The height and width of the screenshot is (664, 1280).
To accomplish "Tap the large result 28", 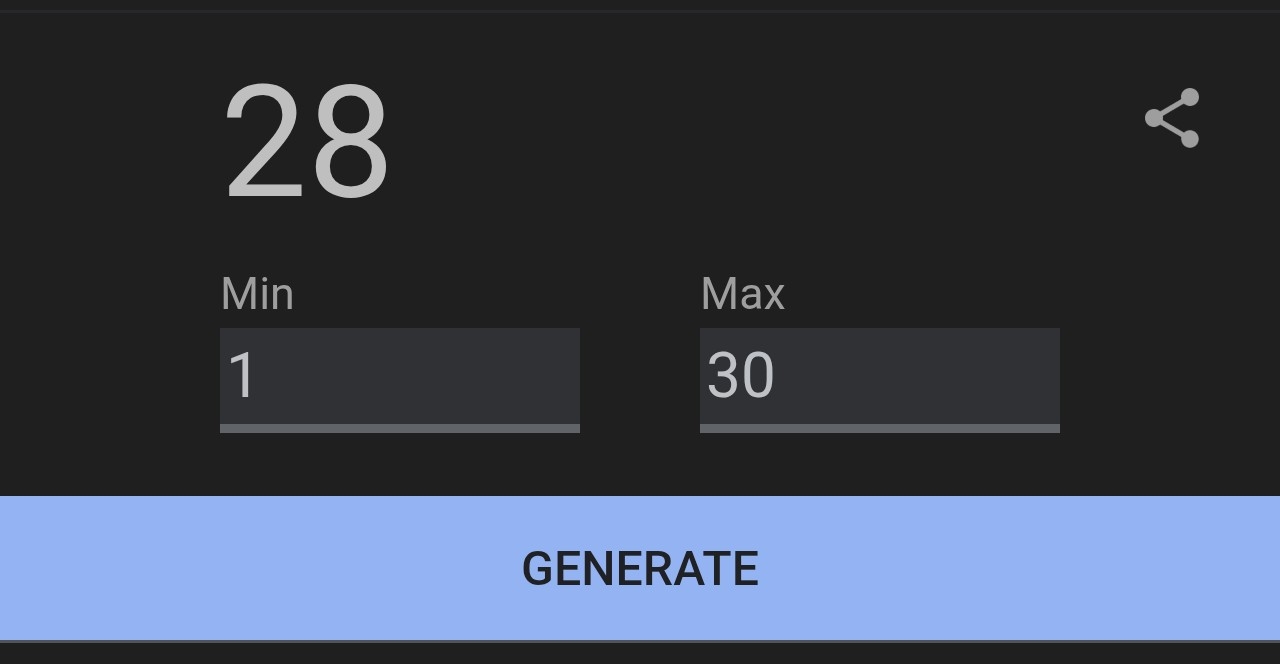I will pos(306,141).
